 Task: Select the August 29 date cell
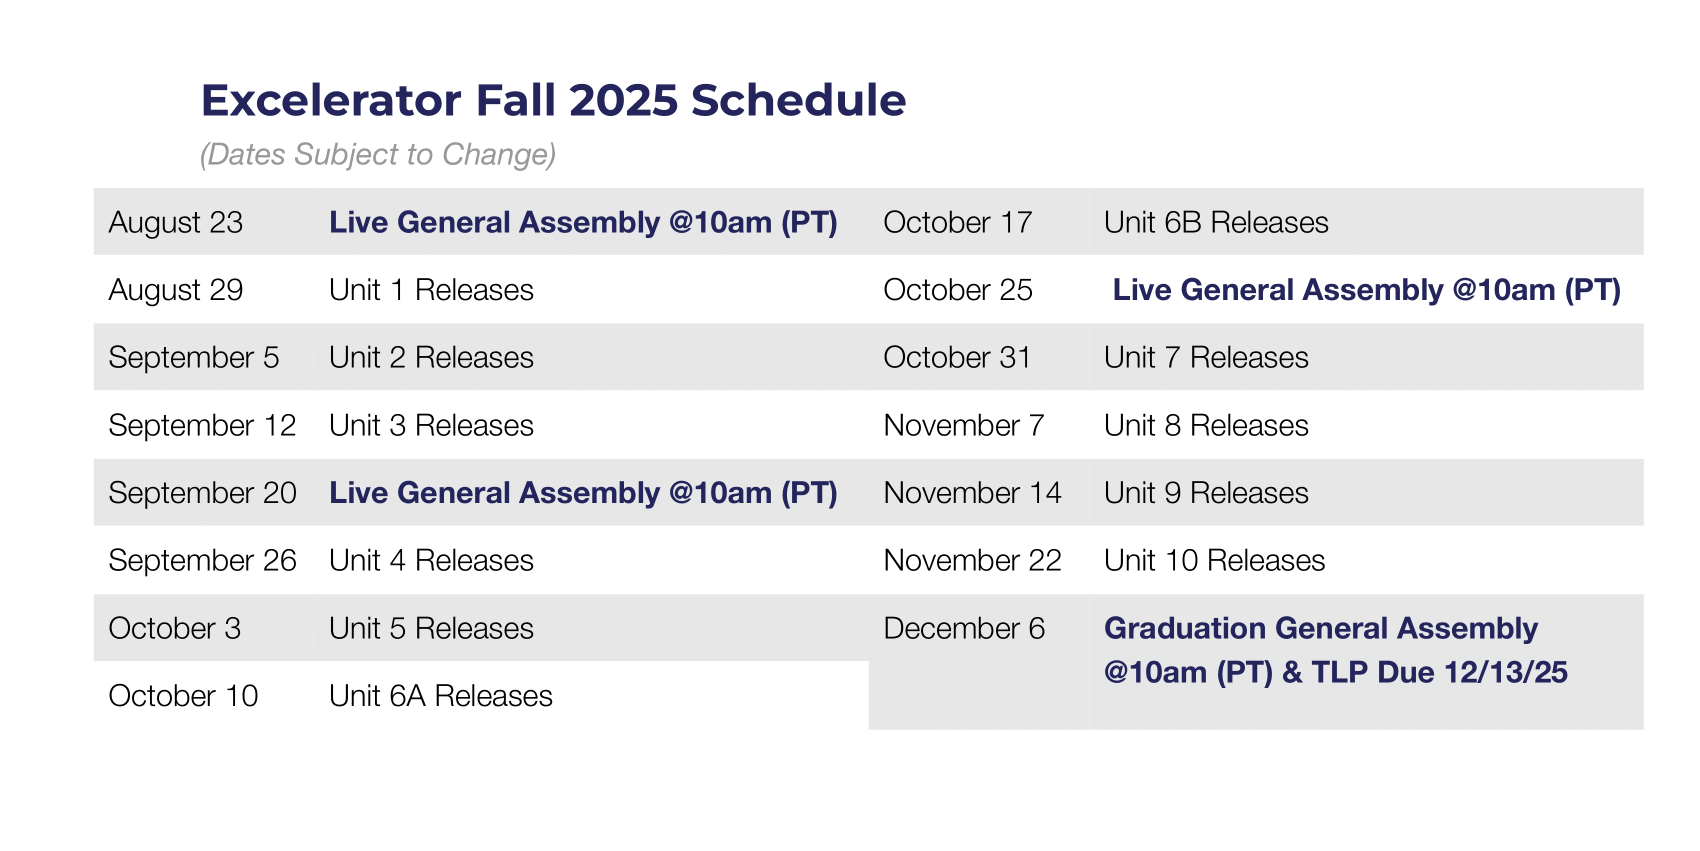pyautogui.click(x=176, y=290)
